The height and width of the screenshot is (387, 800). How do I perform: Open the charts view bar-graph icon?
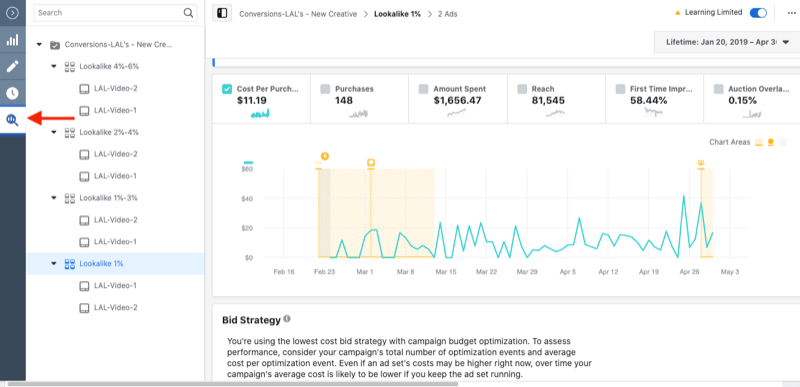(12, 40)
